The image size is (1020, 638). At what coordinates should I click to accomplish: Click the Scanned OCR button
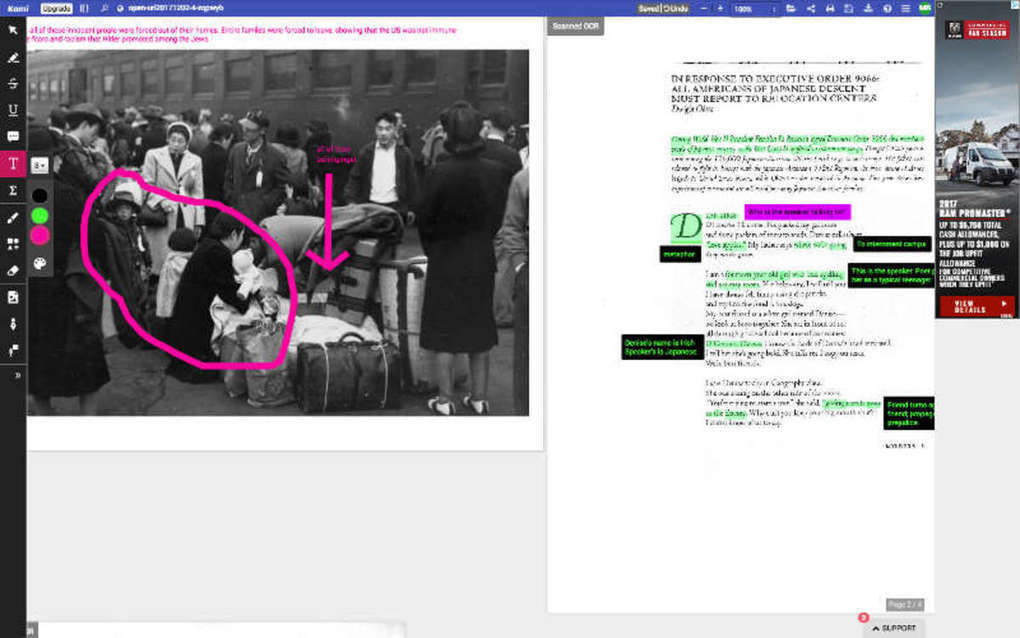[x=576, y=26]
